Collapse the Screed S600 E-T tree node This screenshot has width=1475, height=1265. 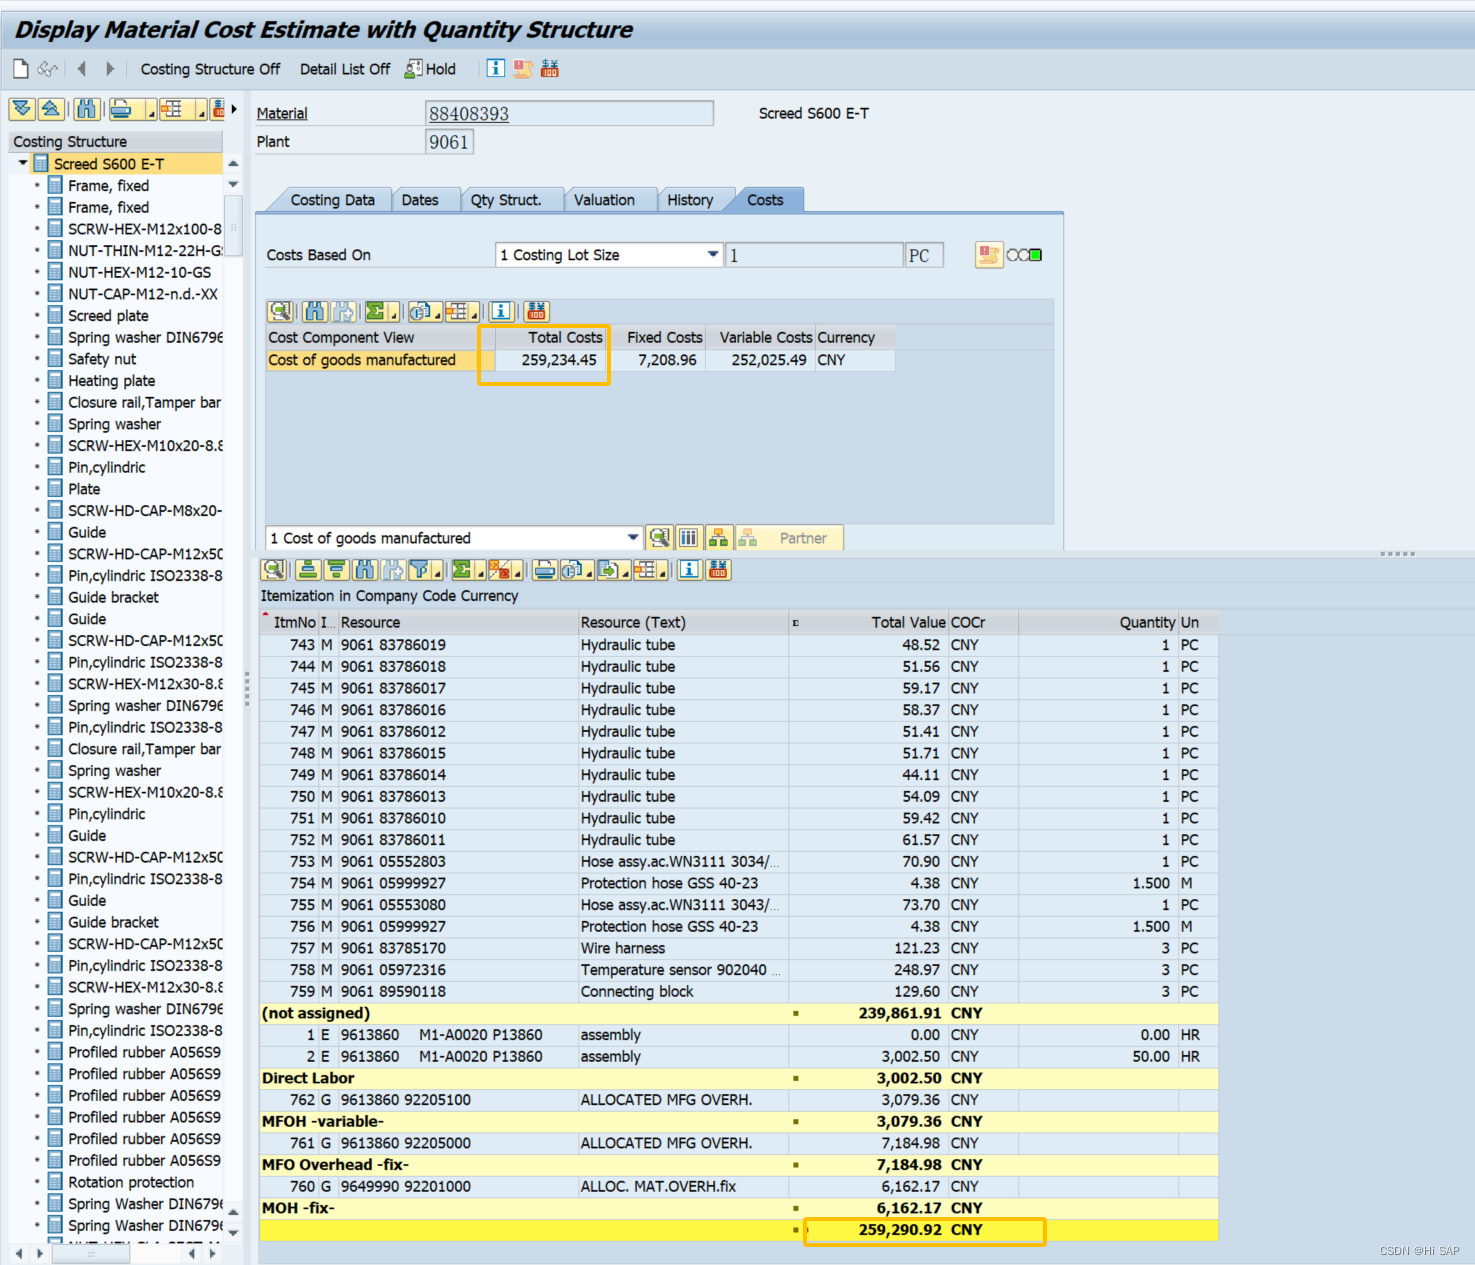point(22,163)
